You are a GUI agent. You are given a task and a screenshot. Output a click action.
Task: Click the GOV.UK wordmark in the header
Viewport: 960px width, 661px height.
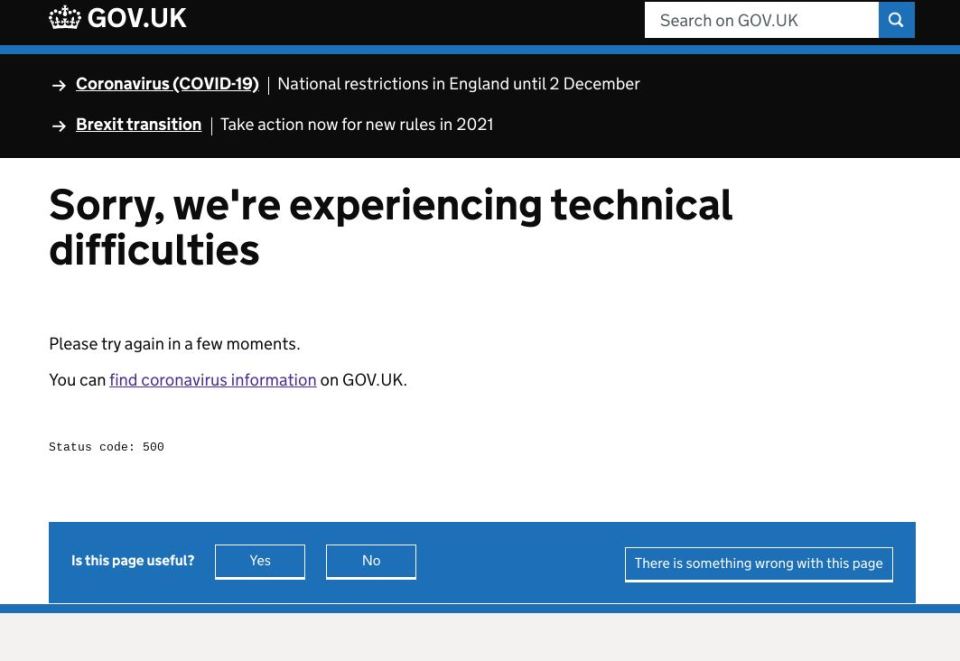(137, 18)
